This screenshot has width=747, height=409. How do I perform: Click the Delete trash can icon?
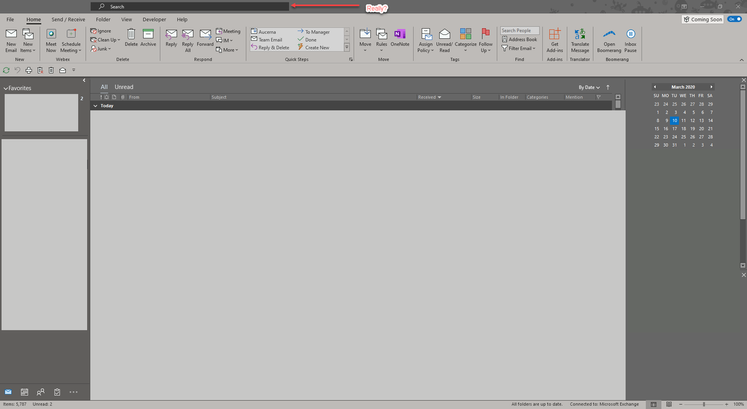131,38
